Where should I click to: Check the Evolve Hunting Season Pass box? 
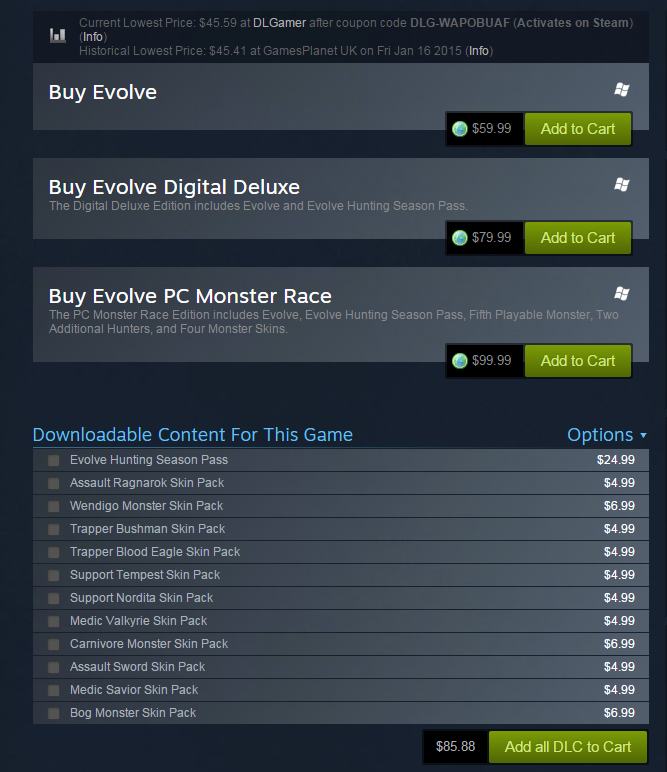[x=54, y=460]
